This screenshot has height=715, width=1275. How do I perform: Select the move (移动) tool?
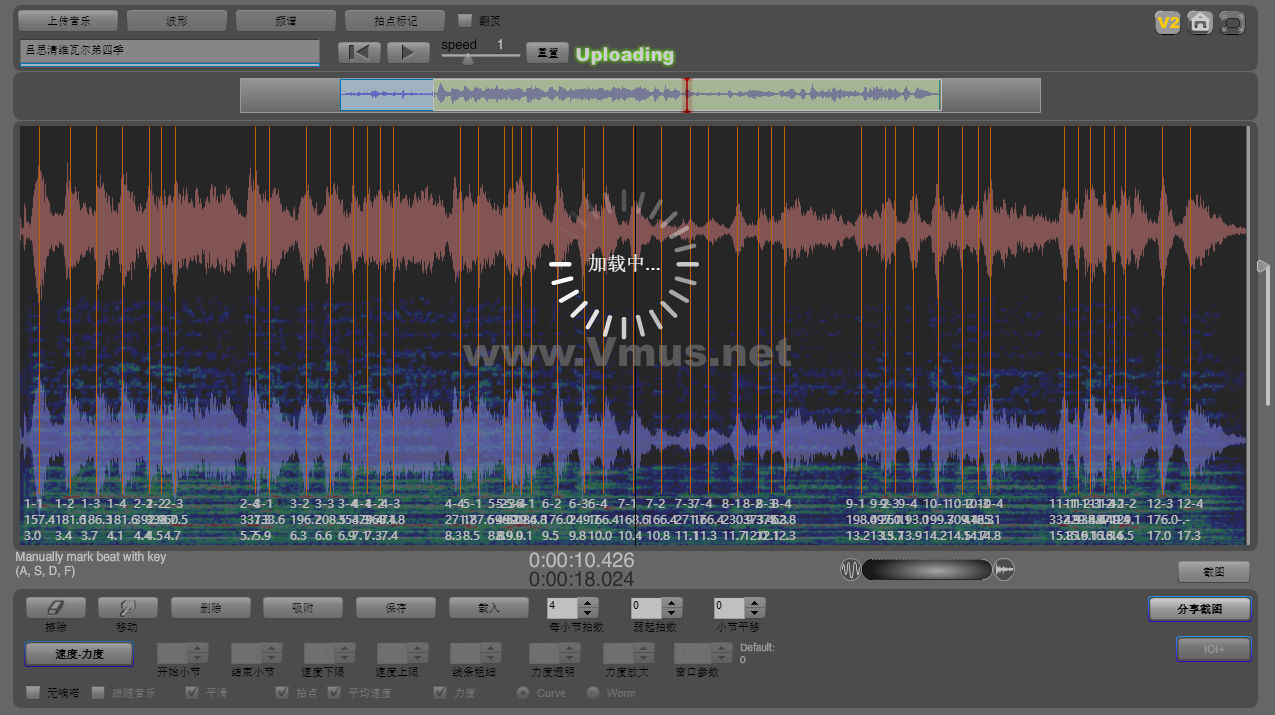click(x=127, y=607)
